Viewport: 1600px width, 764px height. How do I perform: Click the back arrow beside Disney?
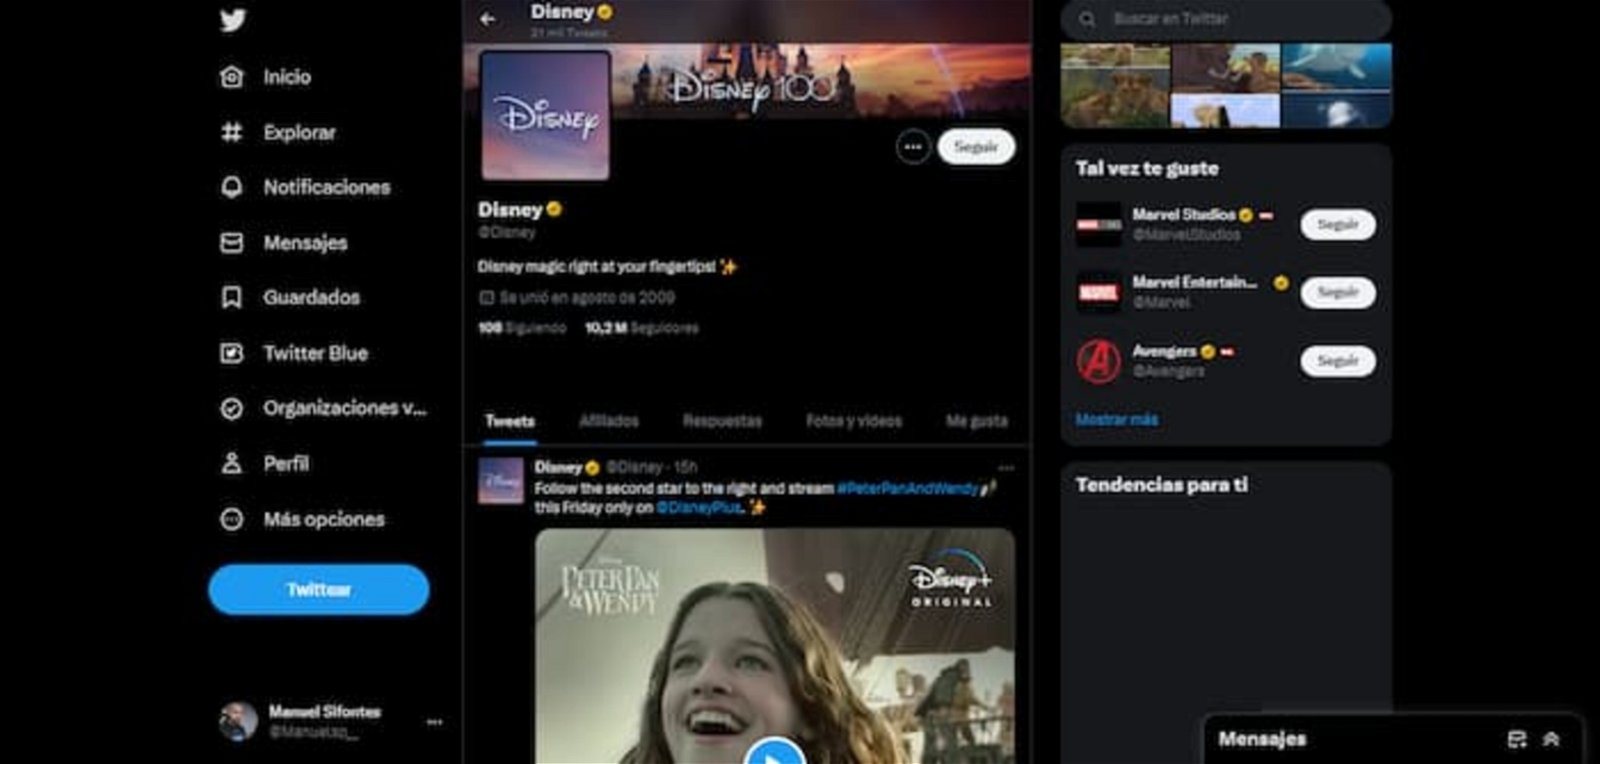pyautogui.click(x=488, y=18)
